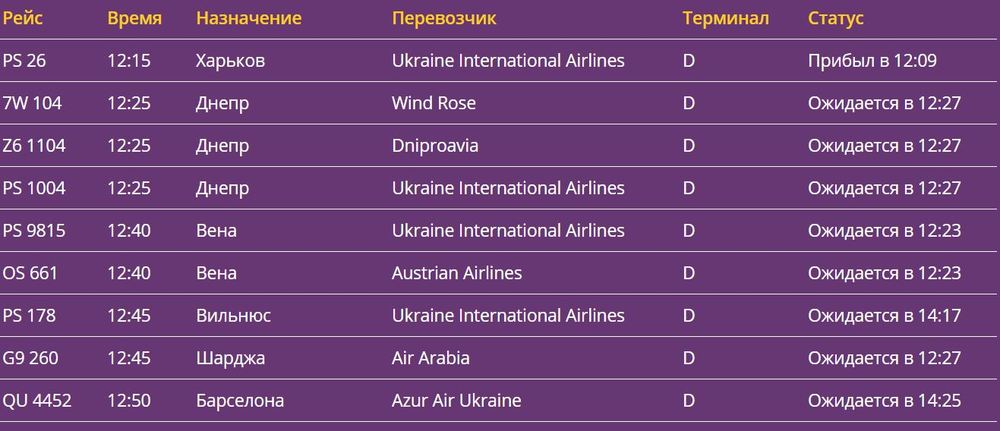Click flight PS 1004 in the list
The width and height of the screenshot is (1000, 431).
(35, 188)
